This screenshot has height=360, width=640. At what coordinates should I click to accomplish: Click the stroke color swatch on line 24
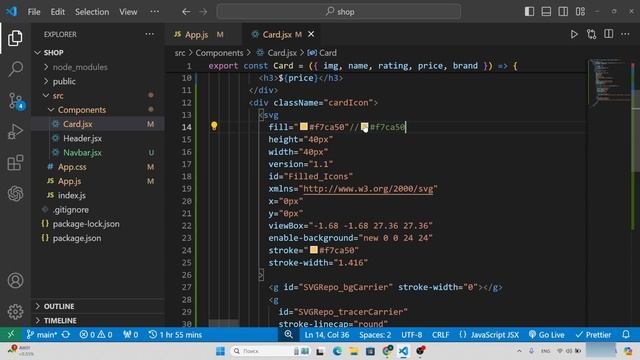click(313, 250)
